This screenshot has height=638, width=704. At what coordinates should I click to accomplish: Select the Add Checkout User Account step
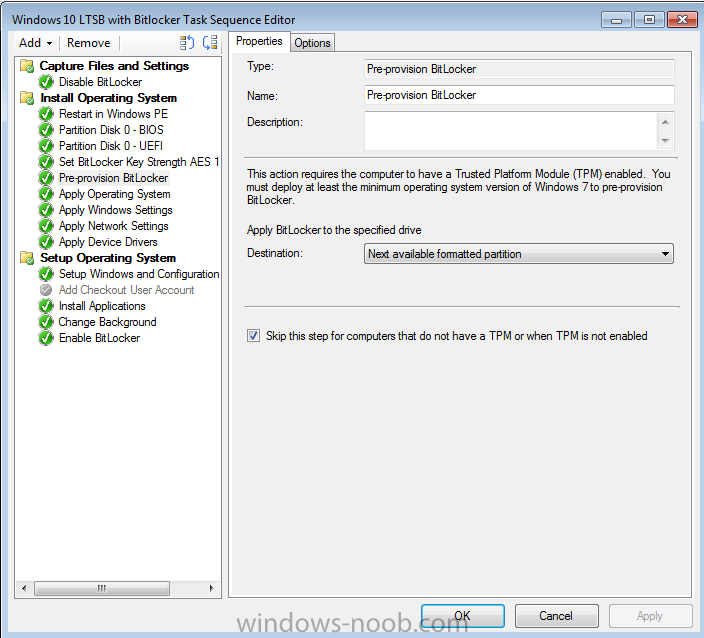click(127, 290)
